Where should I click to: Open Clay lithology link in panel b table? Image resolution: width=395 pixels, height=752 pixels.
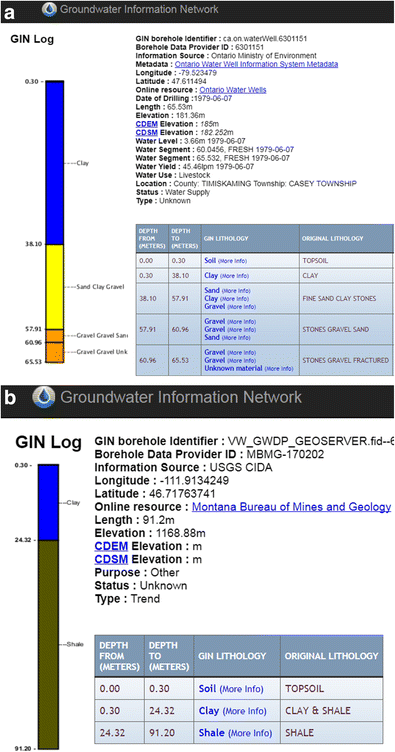[x=209, y=711]
